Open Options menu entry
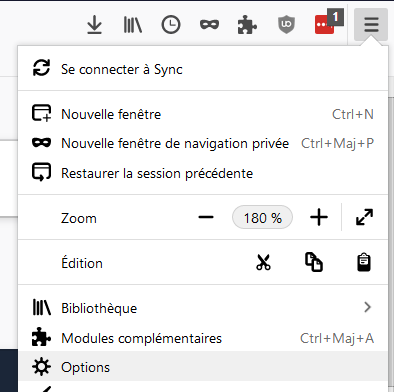Screen dimensions: 394x392 click(x=203, y=366)
